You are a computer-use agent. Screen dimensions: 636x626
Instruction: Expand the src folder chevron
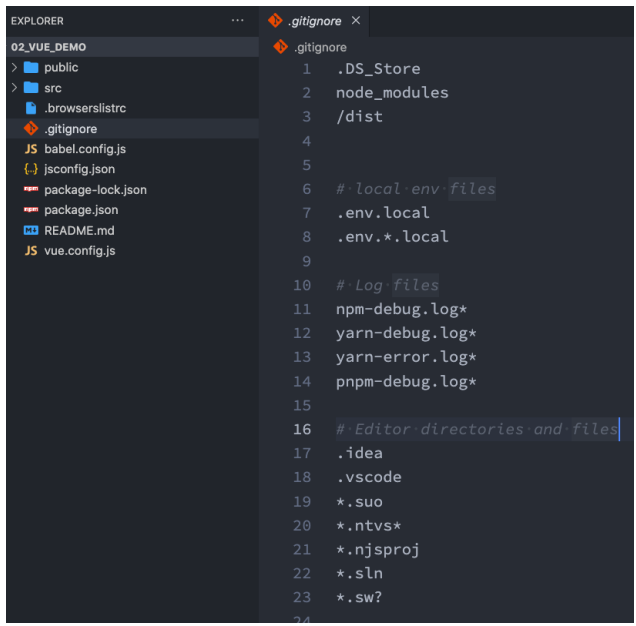(x=14, y=88)
